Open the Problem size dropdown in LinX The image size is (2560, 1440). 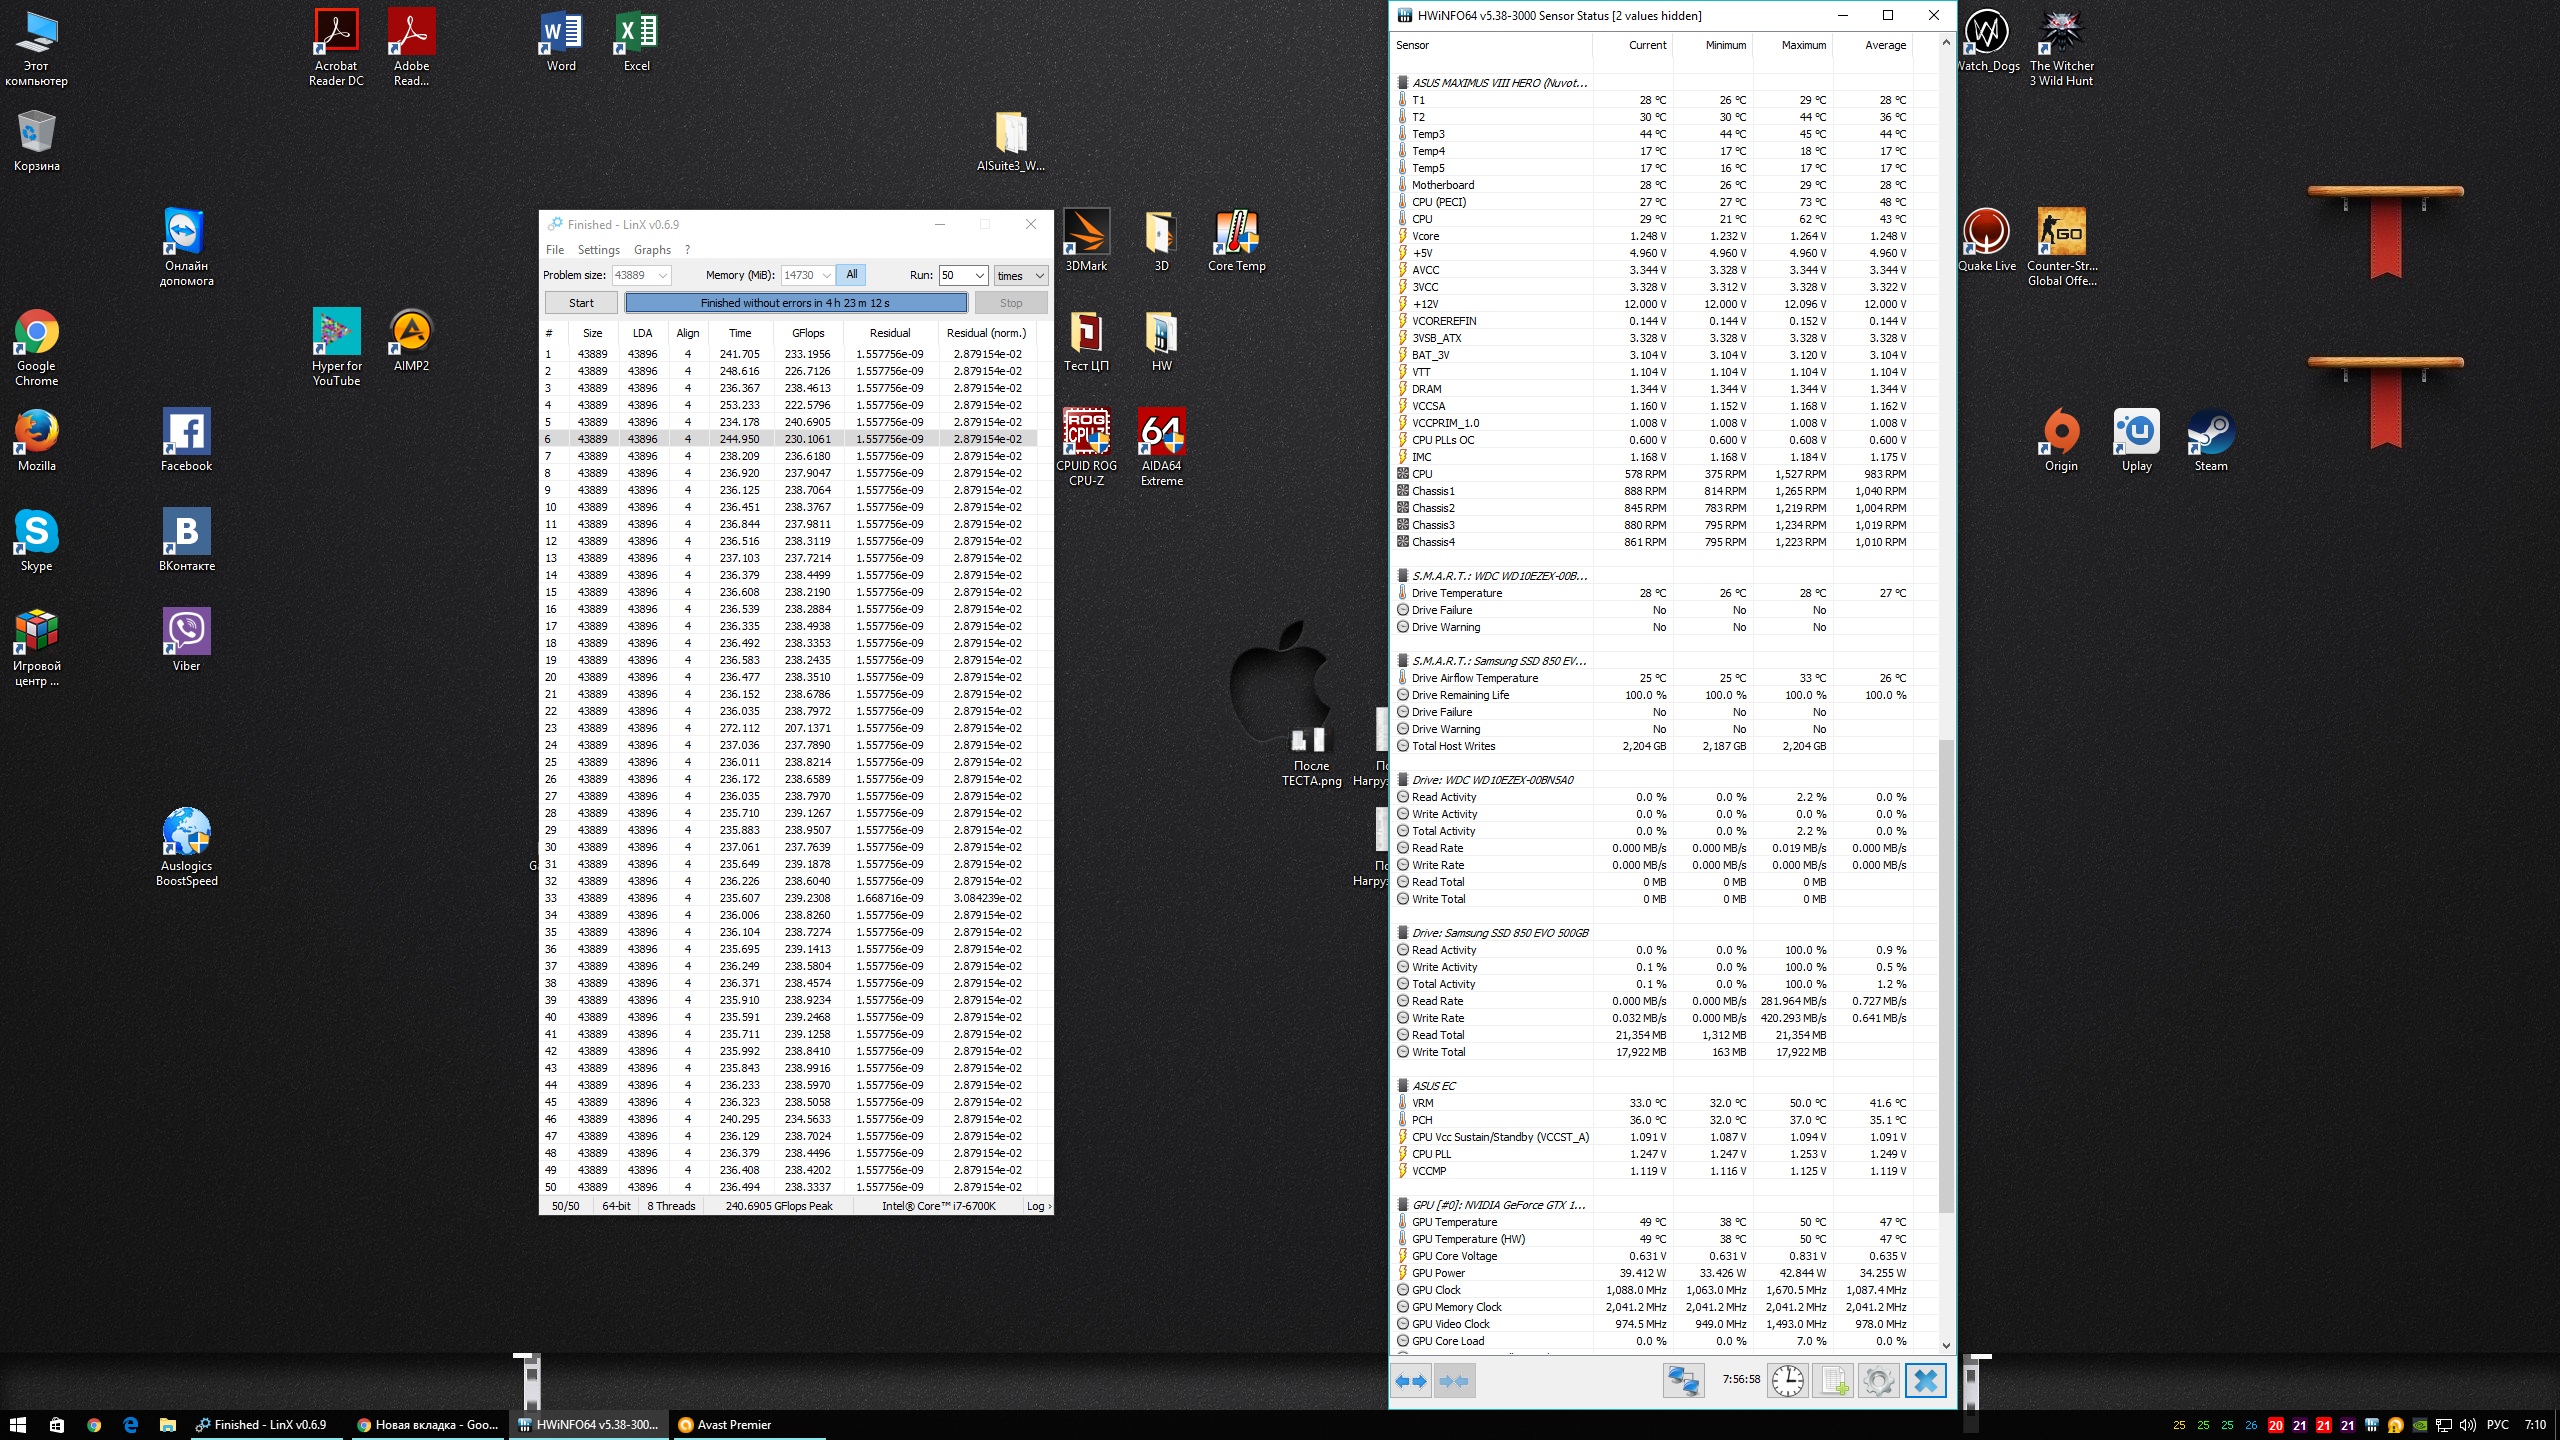click(662, 275)
